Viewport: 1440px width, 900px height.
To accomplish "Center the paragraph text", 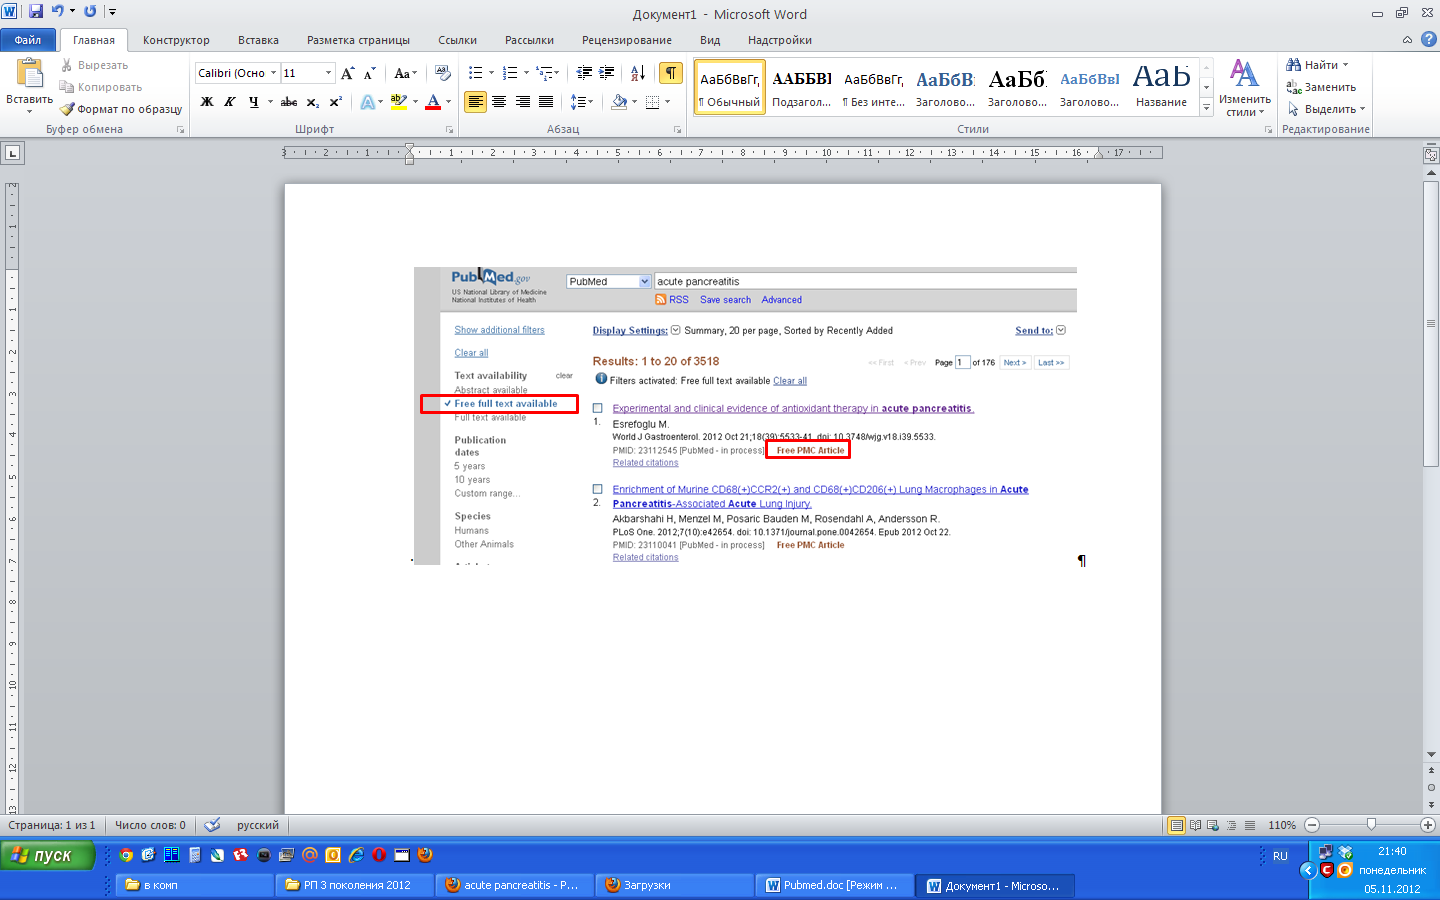I will 499,102.
